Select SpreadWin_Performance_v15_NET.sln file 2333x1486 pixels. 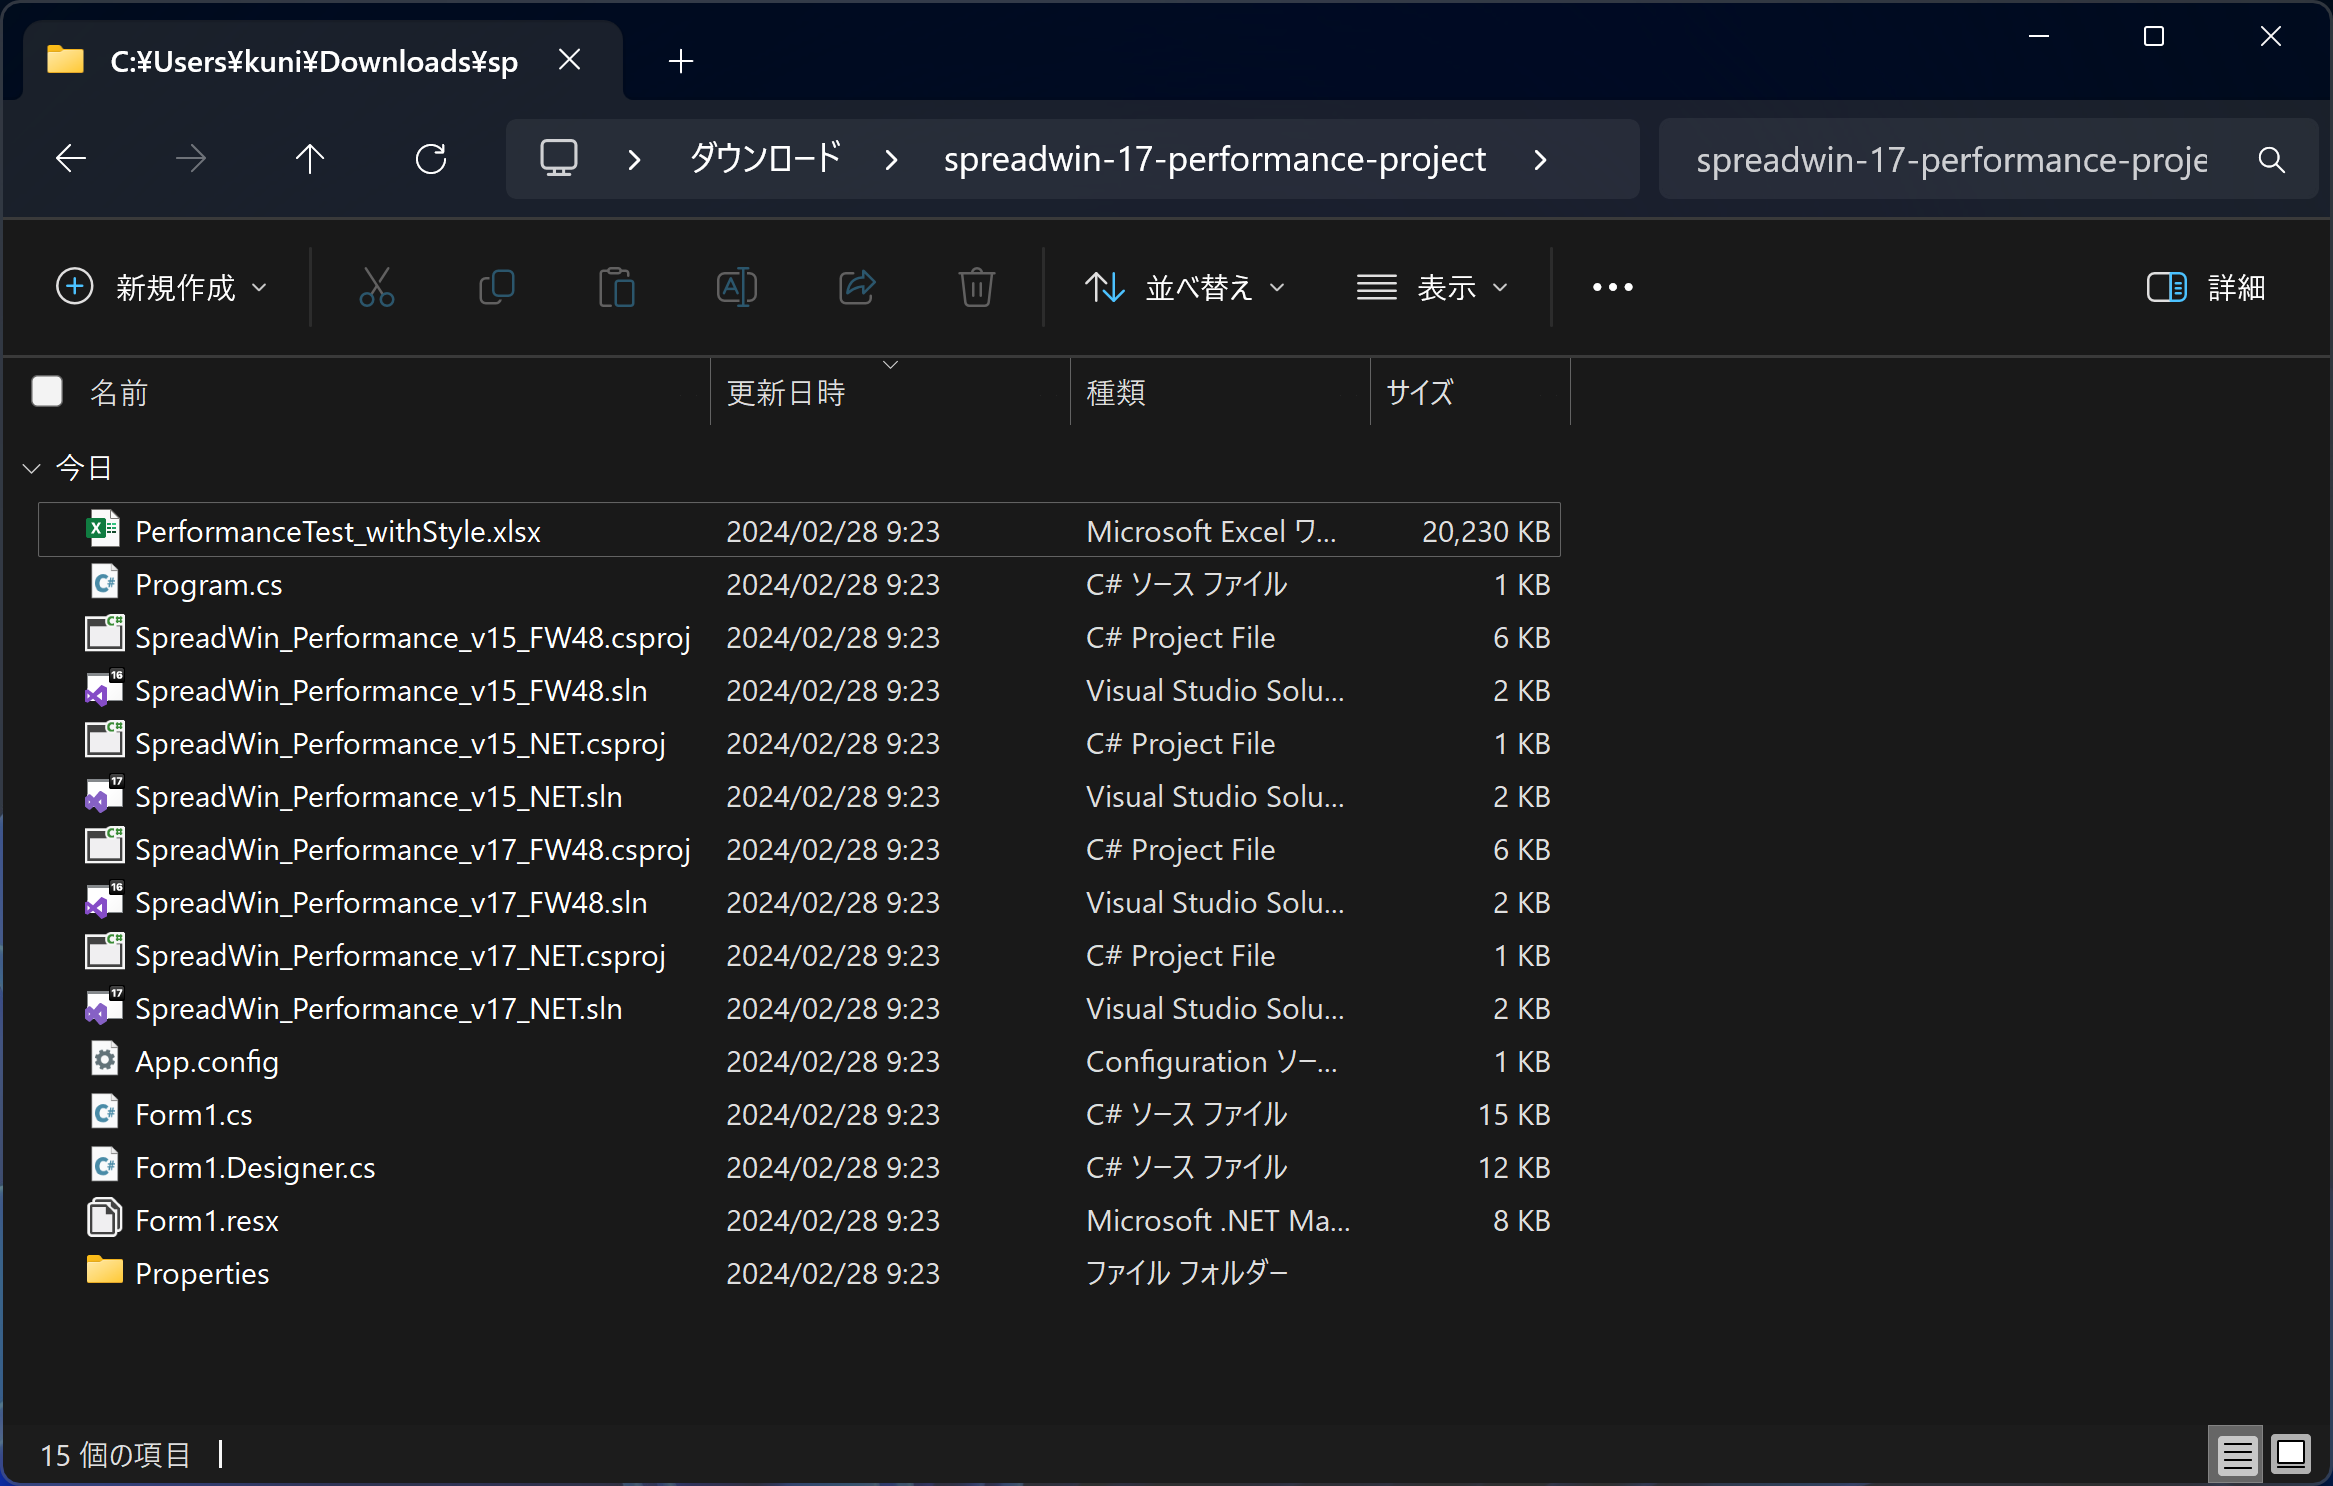(x=799, y=796)
